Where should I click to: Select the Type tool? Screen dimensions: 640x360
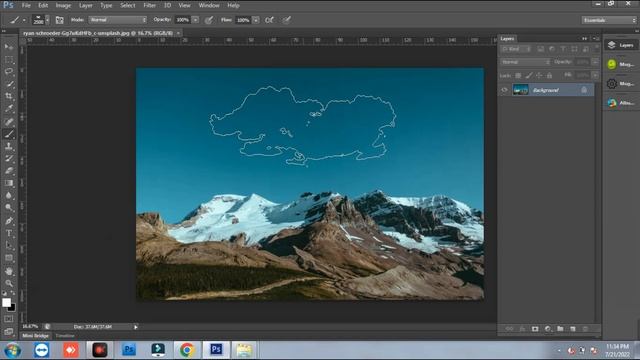(9, 233)
